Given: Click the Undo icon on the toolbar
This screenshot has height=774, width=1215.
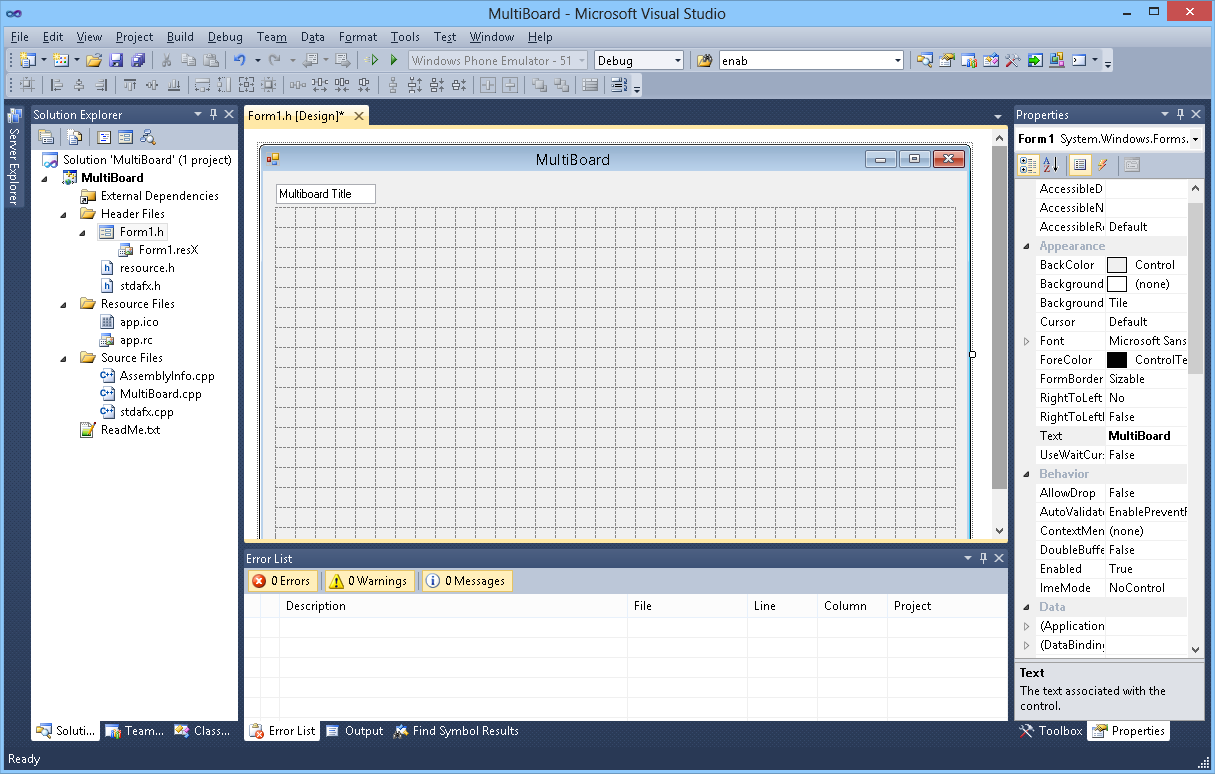Looking at the screenshot, I should coord(240,60).
